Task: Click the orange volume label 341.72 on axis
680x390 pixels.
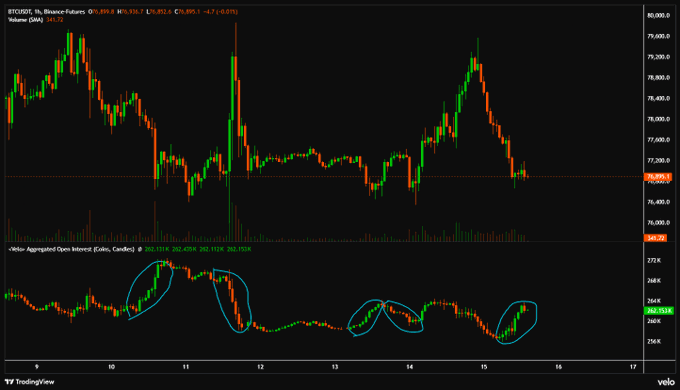Action: [x=655, y=238]
